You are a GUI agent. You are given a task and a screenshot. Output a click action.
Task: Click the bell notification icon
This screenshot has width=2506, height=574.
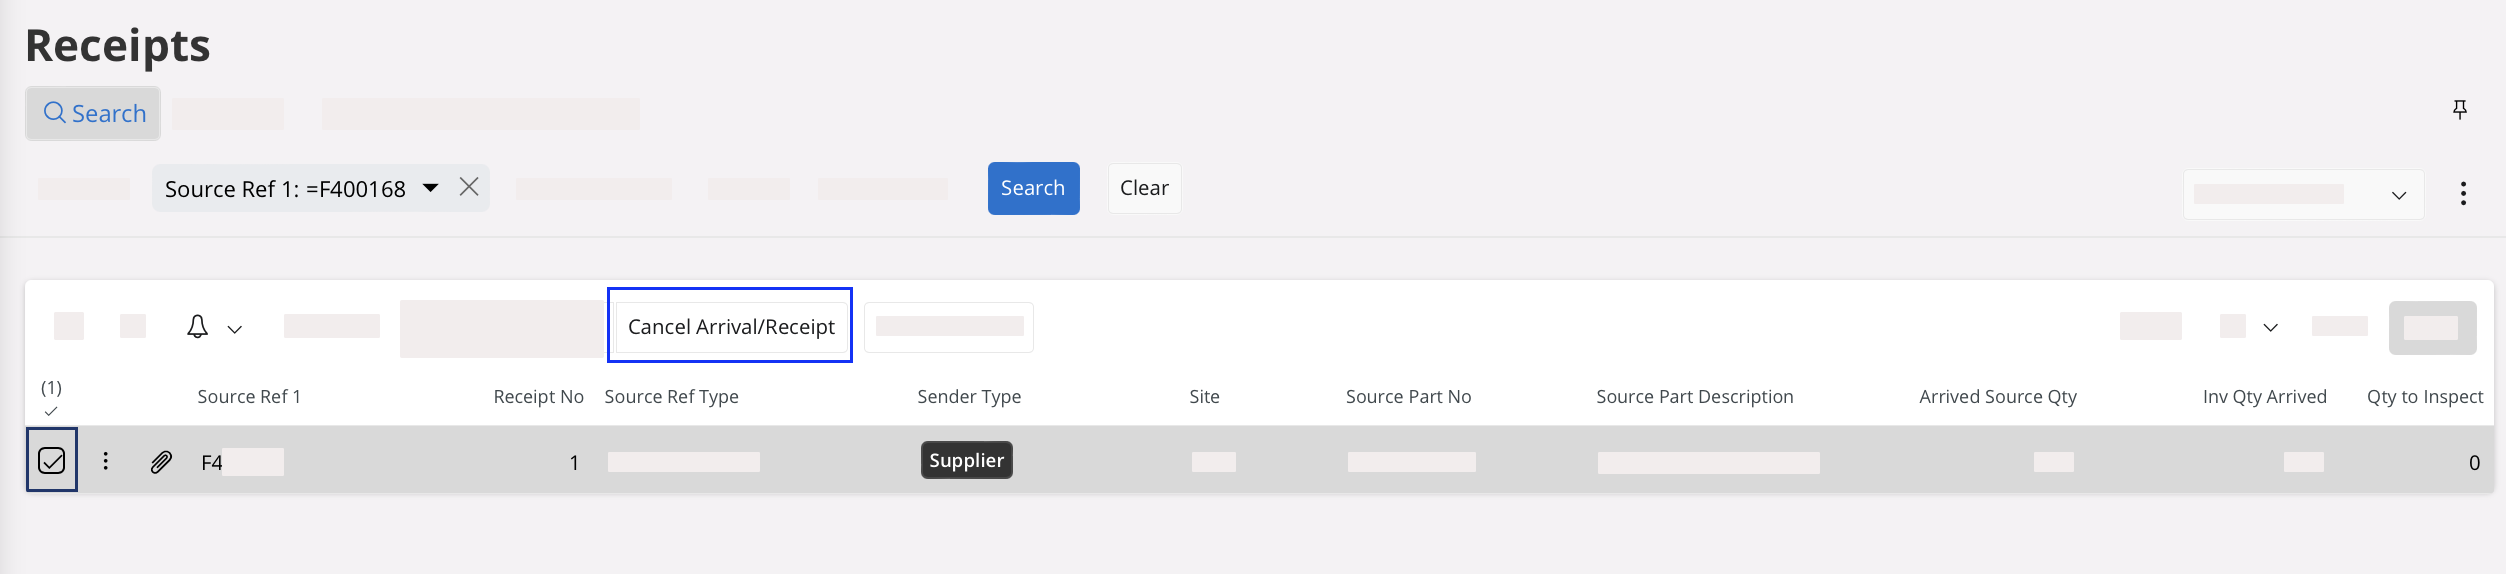click(x=198, y=327)
